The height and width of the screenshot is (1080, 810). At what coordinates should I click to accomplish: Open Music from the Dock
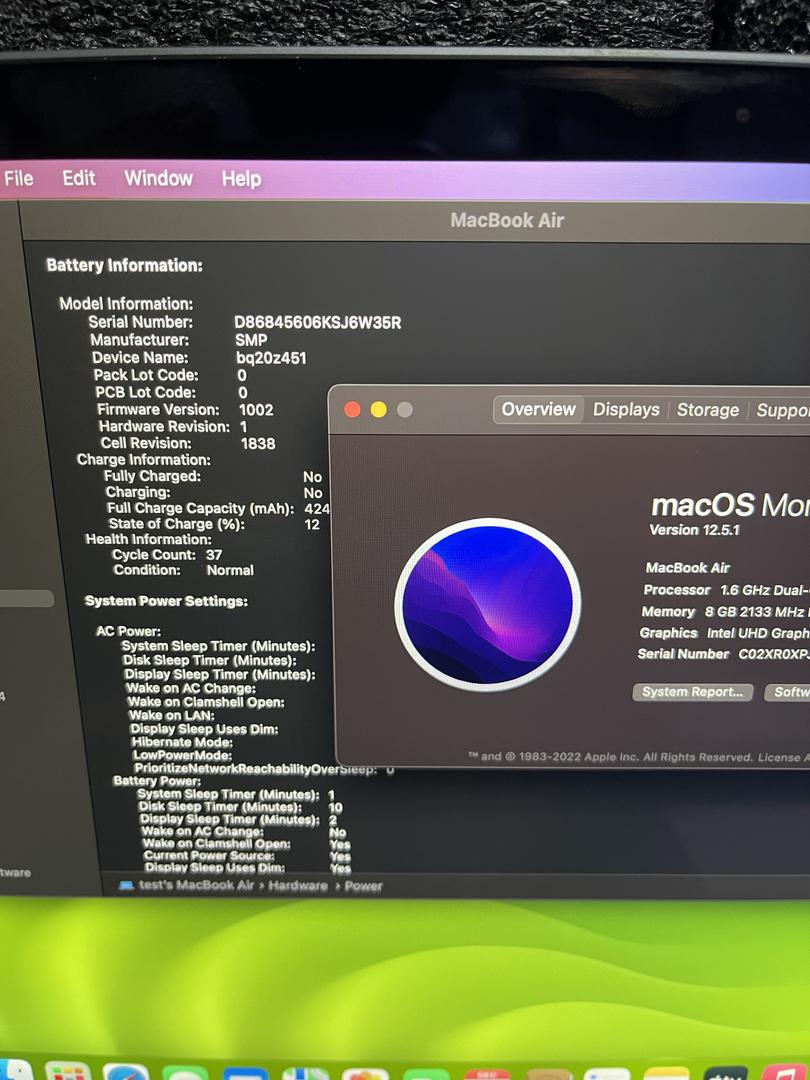[786, 1072]
